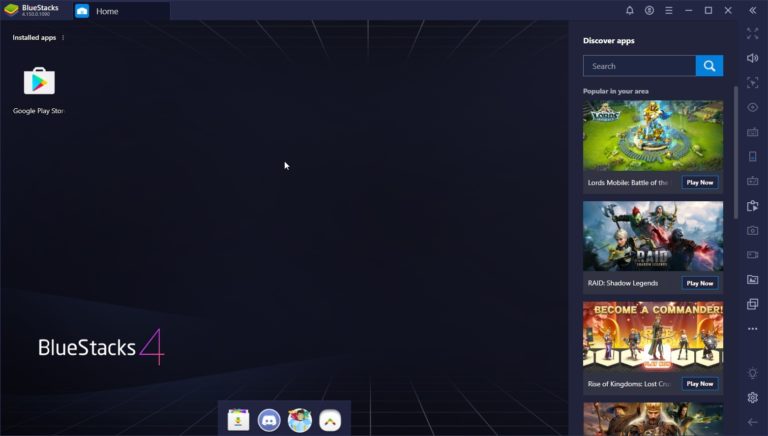Image resolution: width=768 pixels, height=436 pixels.
Task: Start screen recording with video icon
Action: pos(752,255)
